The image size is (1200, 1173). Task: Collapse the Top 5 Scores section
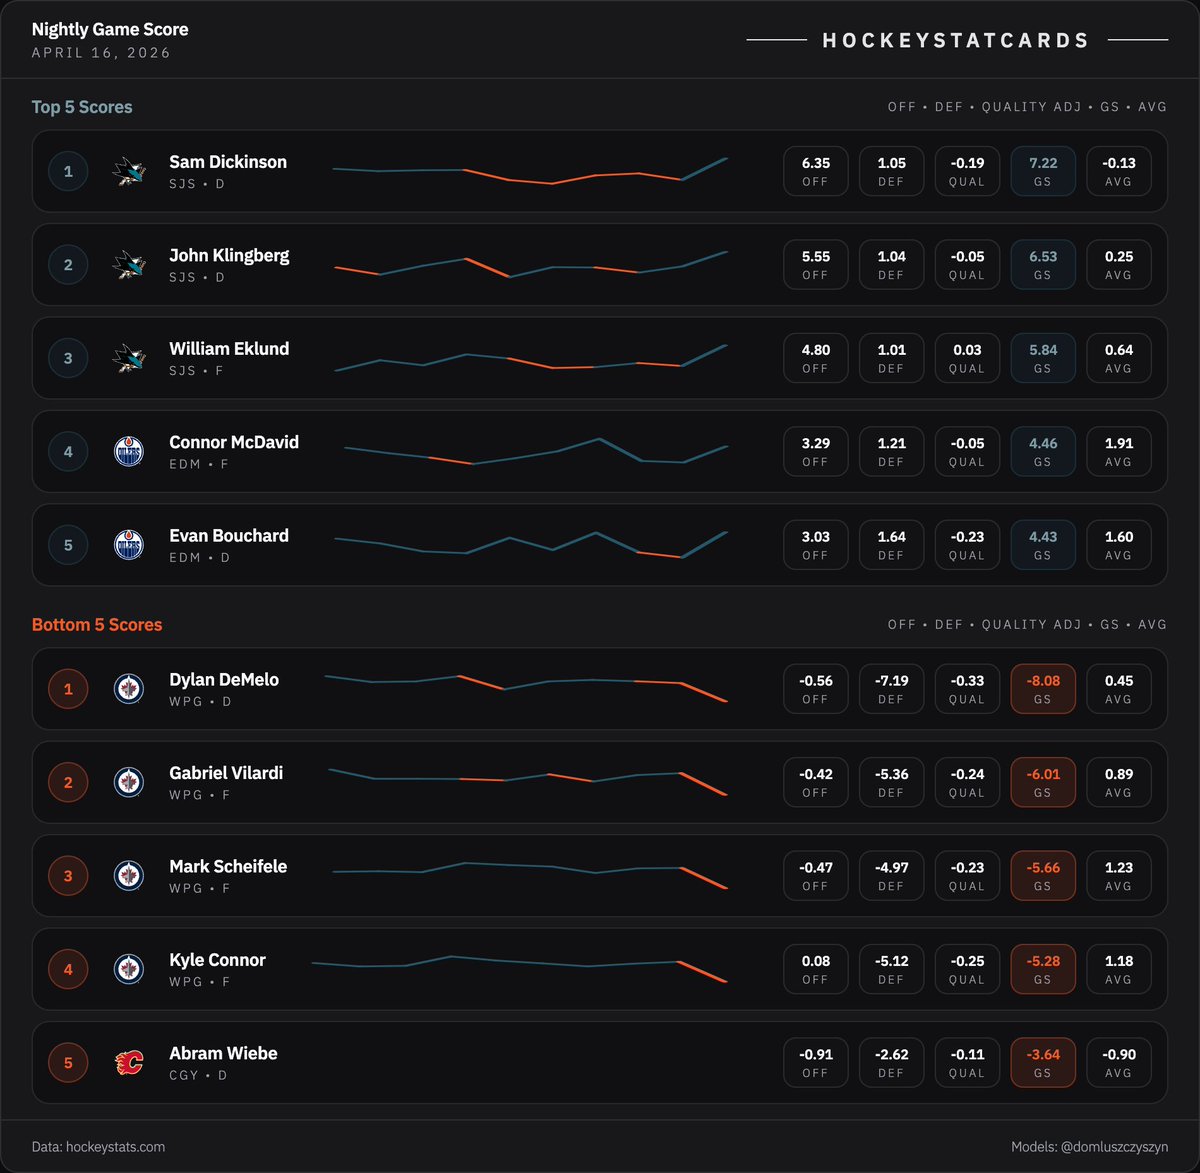(82, 106)
